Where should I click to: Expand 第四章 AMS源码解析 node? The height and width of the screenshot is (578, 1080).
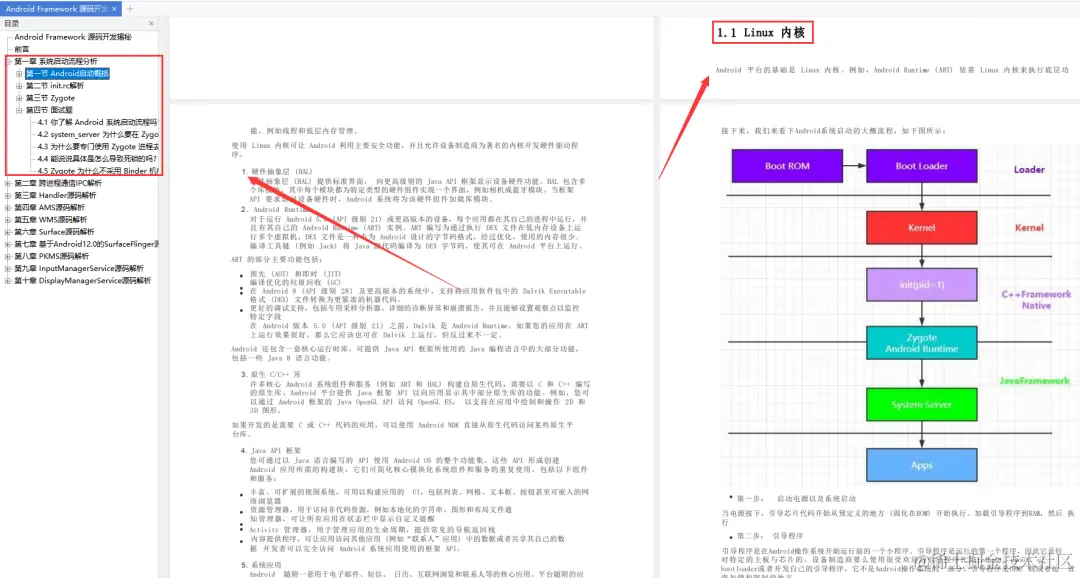click(x=8, y=207)
